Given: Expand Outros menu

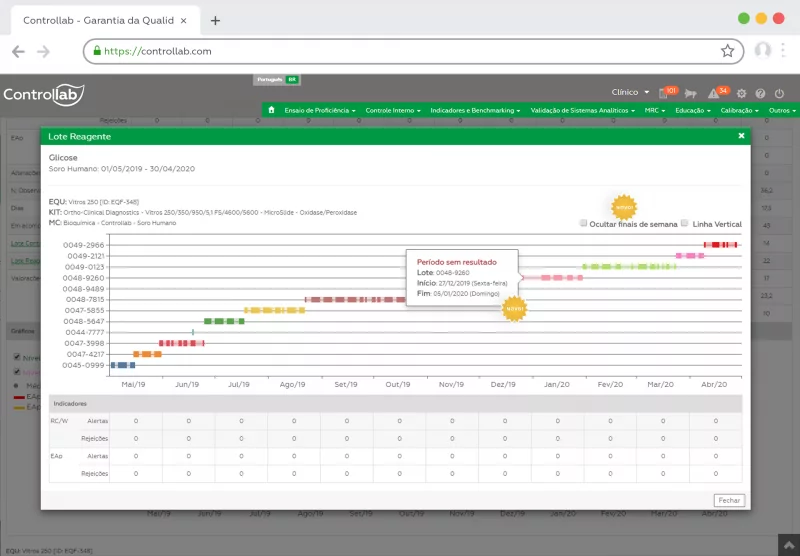Looking at the screenshot, I should point(782,110).
